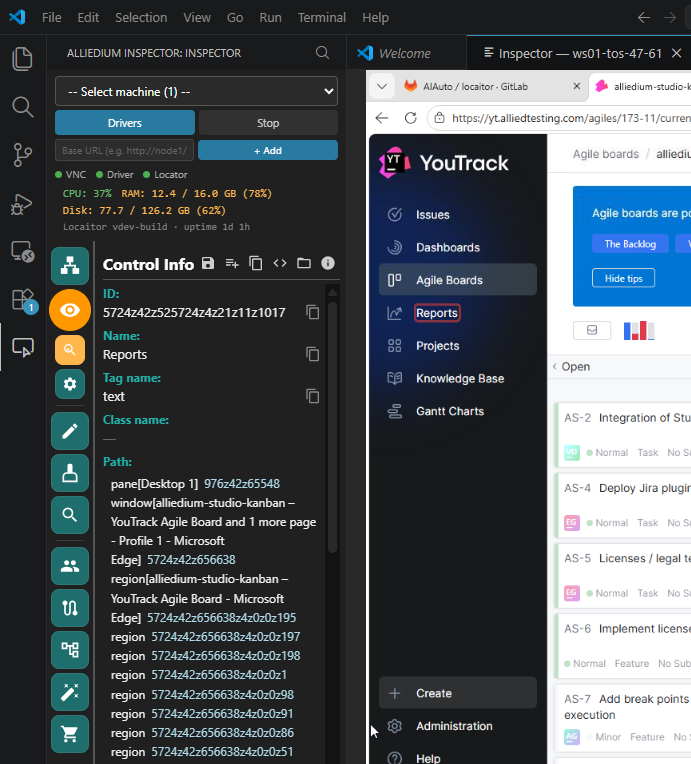Copy the Tag name value text
The height and width of the screenshot is (764, 691).
pos(313,396)
